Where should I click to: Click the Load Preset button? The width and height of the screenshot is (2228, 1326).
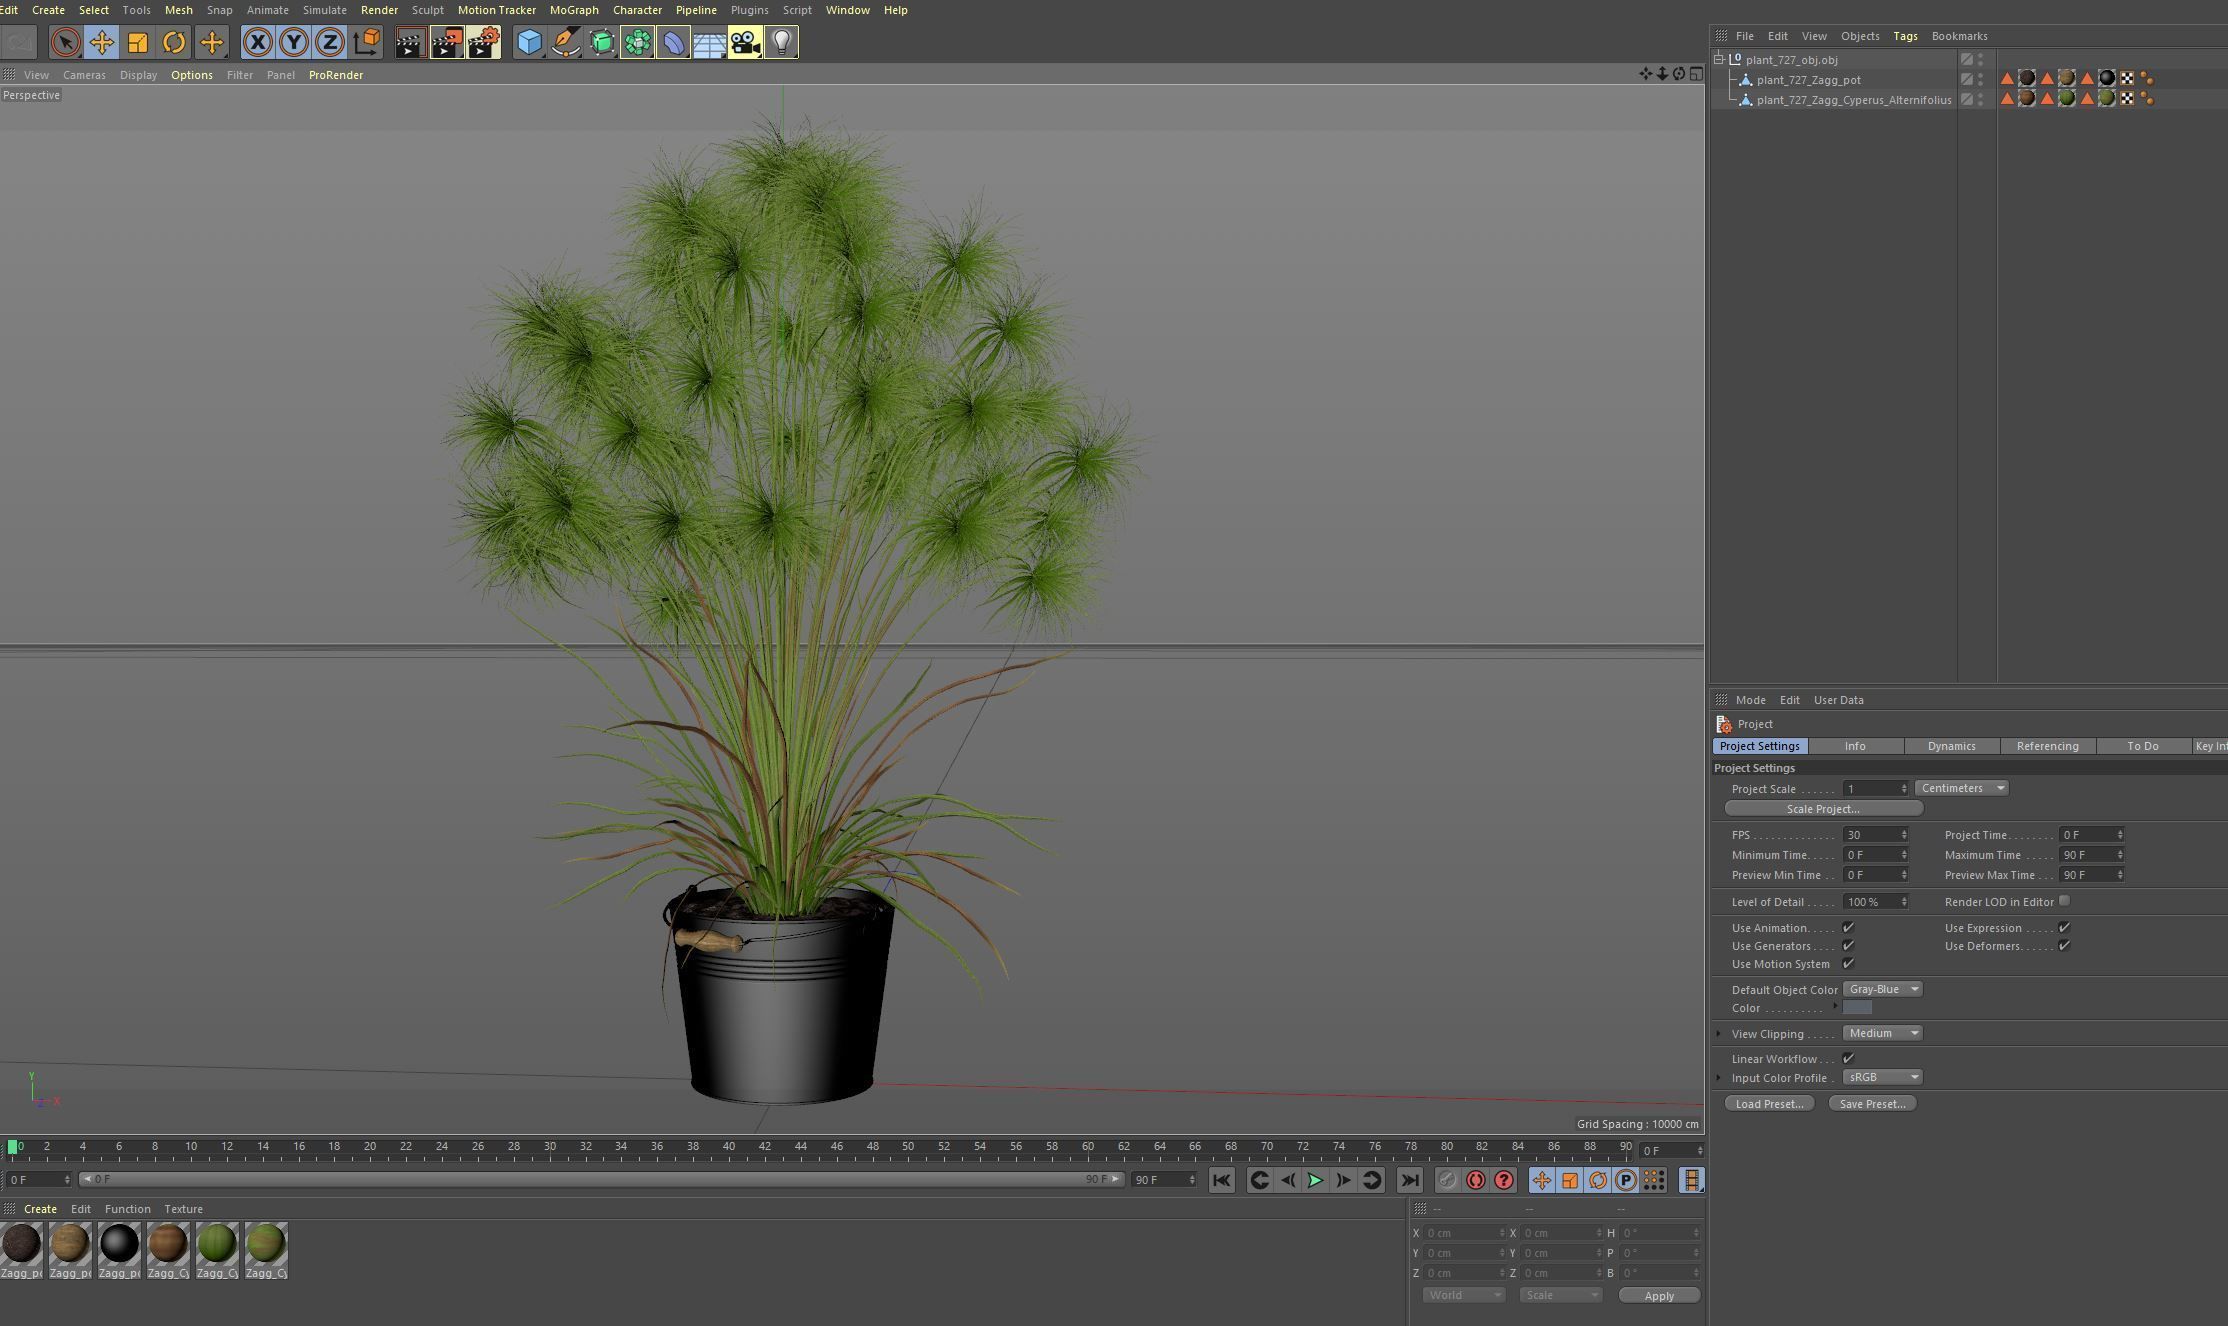[1769, 1104]
